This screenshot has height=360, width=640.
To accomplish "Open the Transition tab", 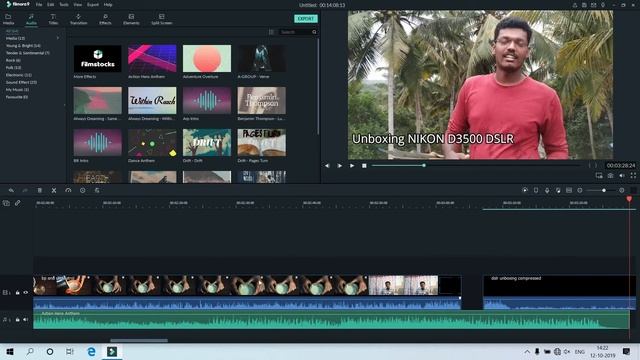I will coord(78,19).
